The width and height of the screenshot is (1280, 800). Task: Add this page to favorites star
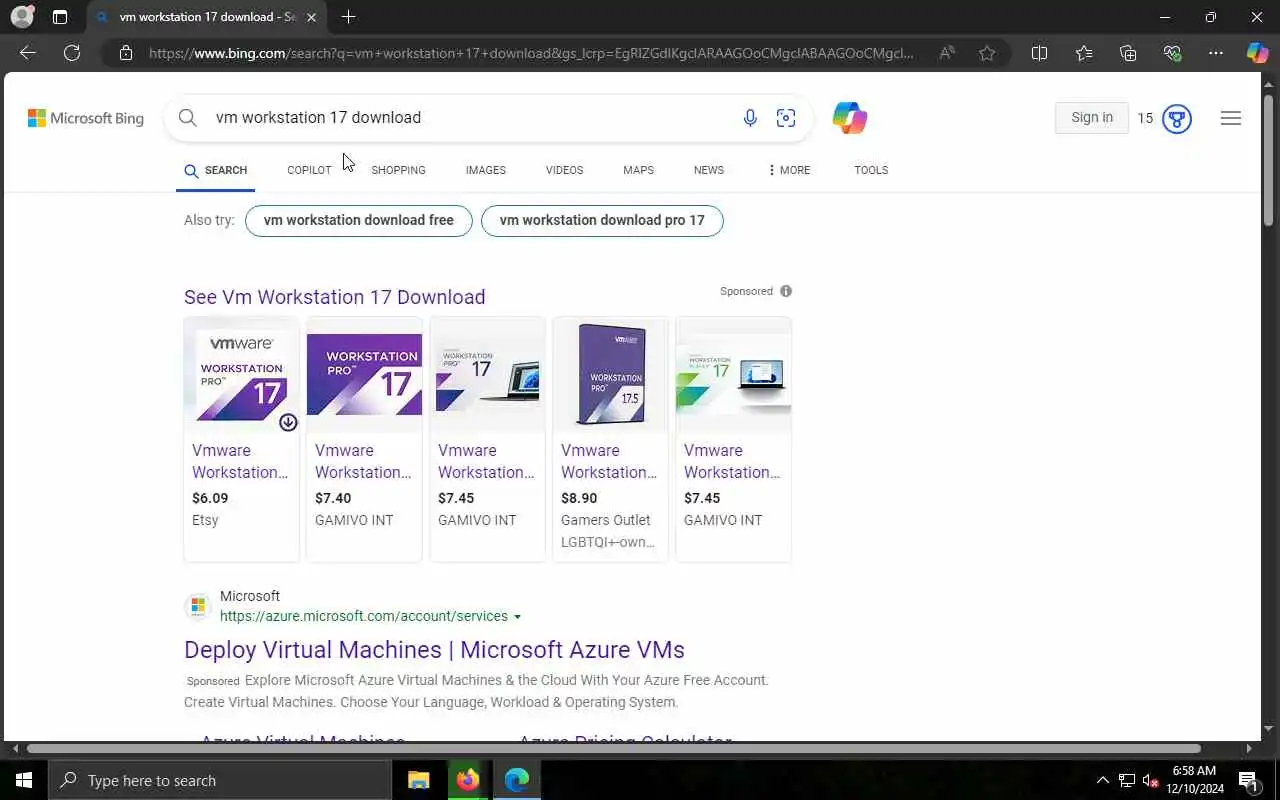[987, 53]
